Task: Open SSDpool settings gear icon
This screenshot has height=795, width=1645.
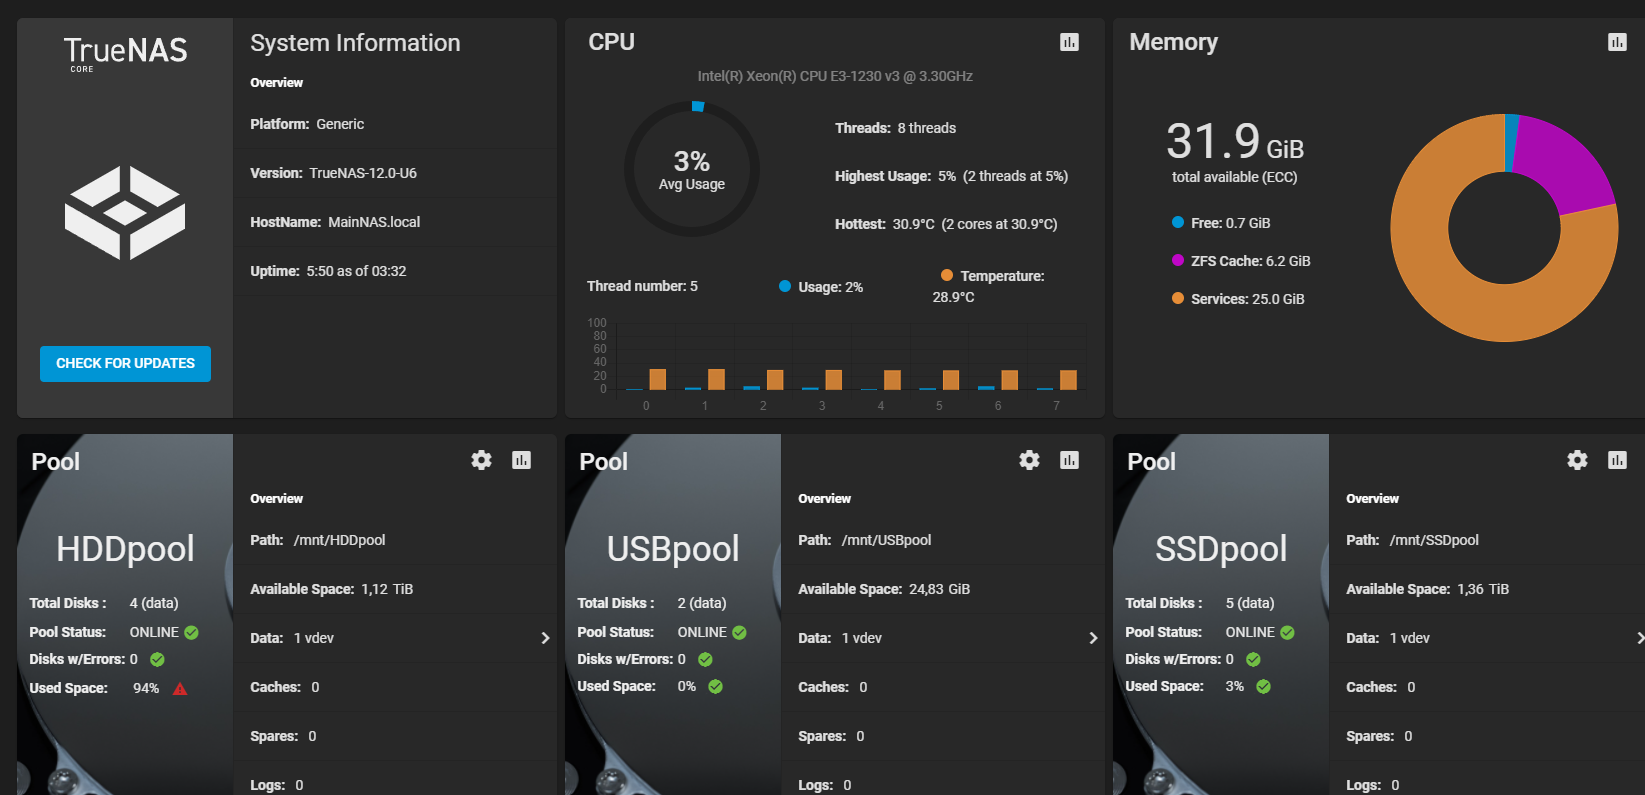Action: [x=1577, y=460]
